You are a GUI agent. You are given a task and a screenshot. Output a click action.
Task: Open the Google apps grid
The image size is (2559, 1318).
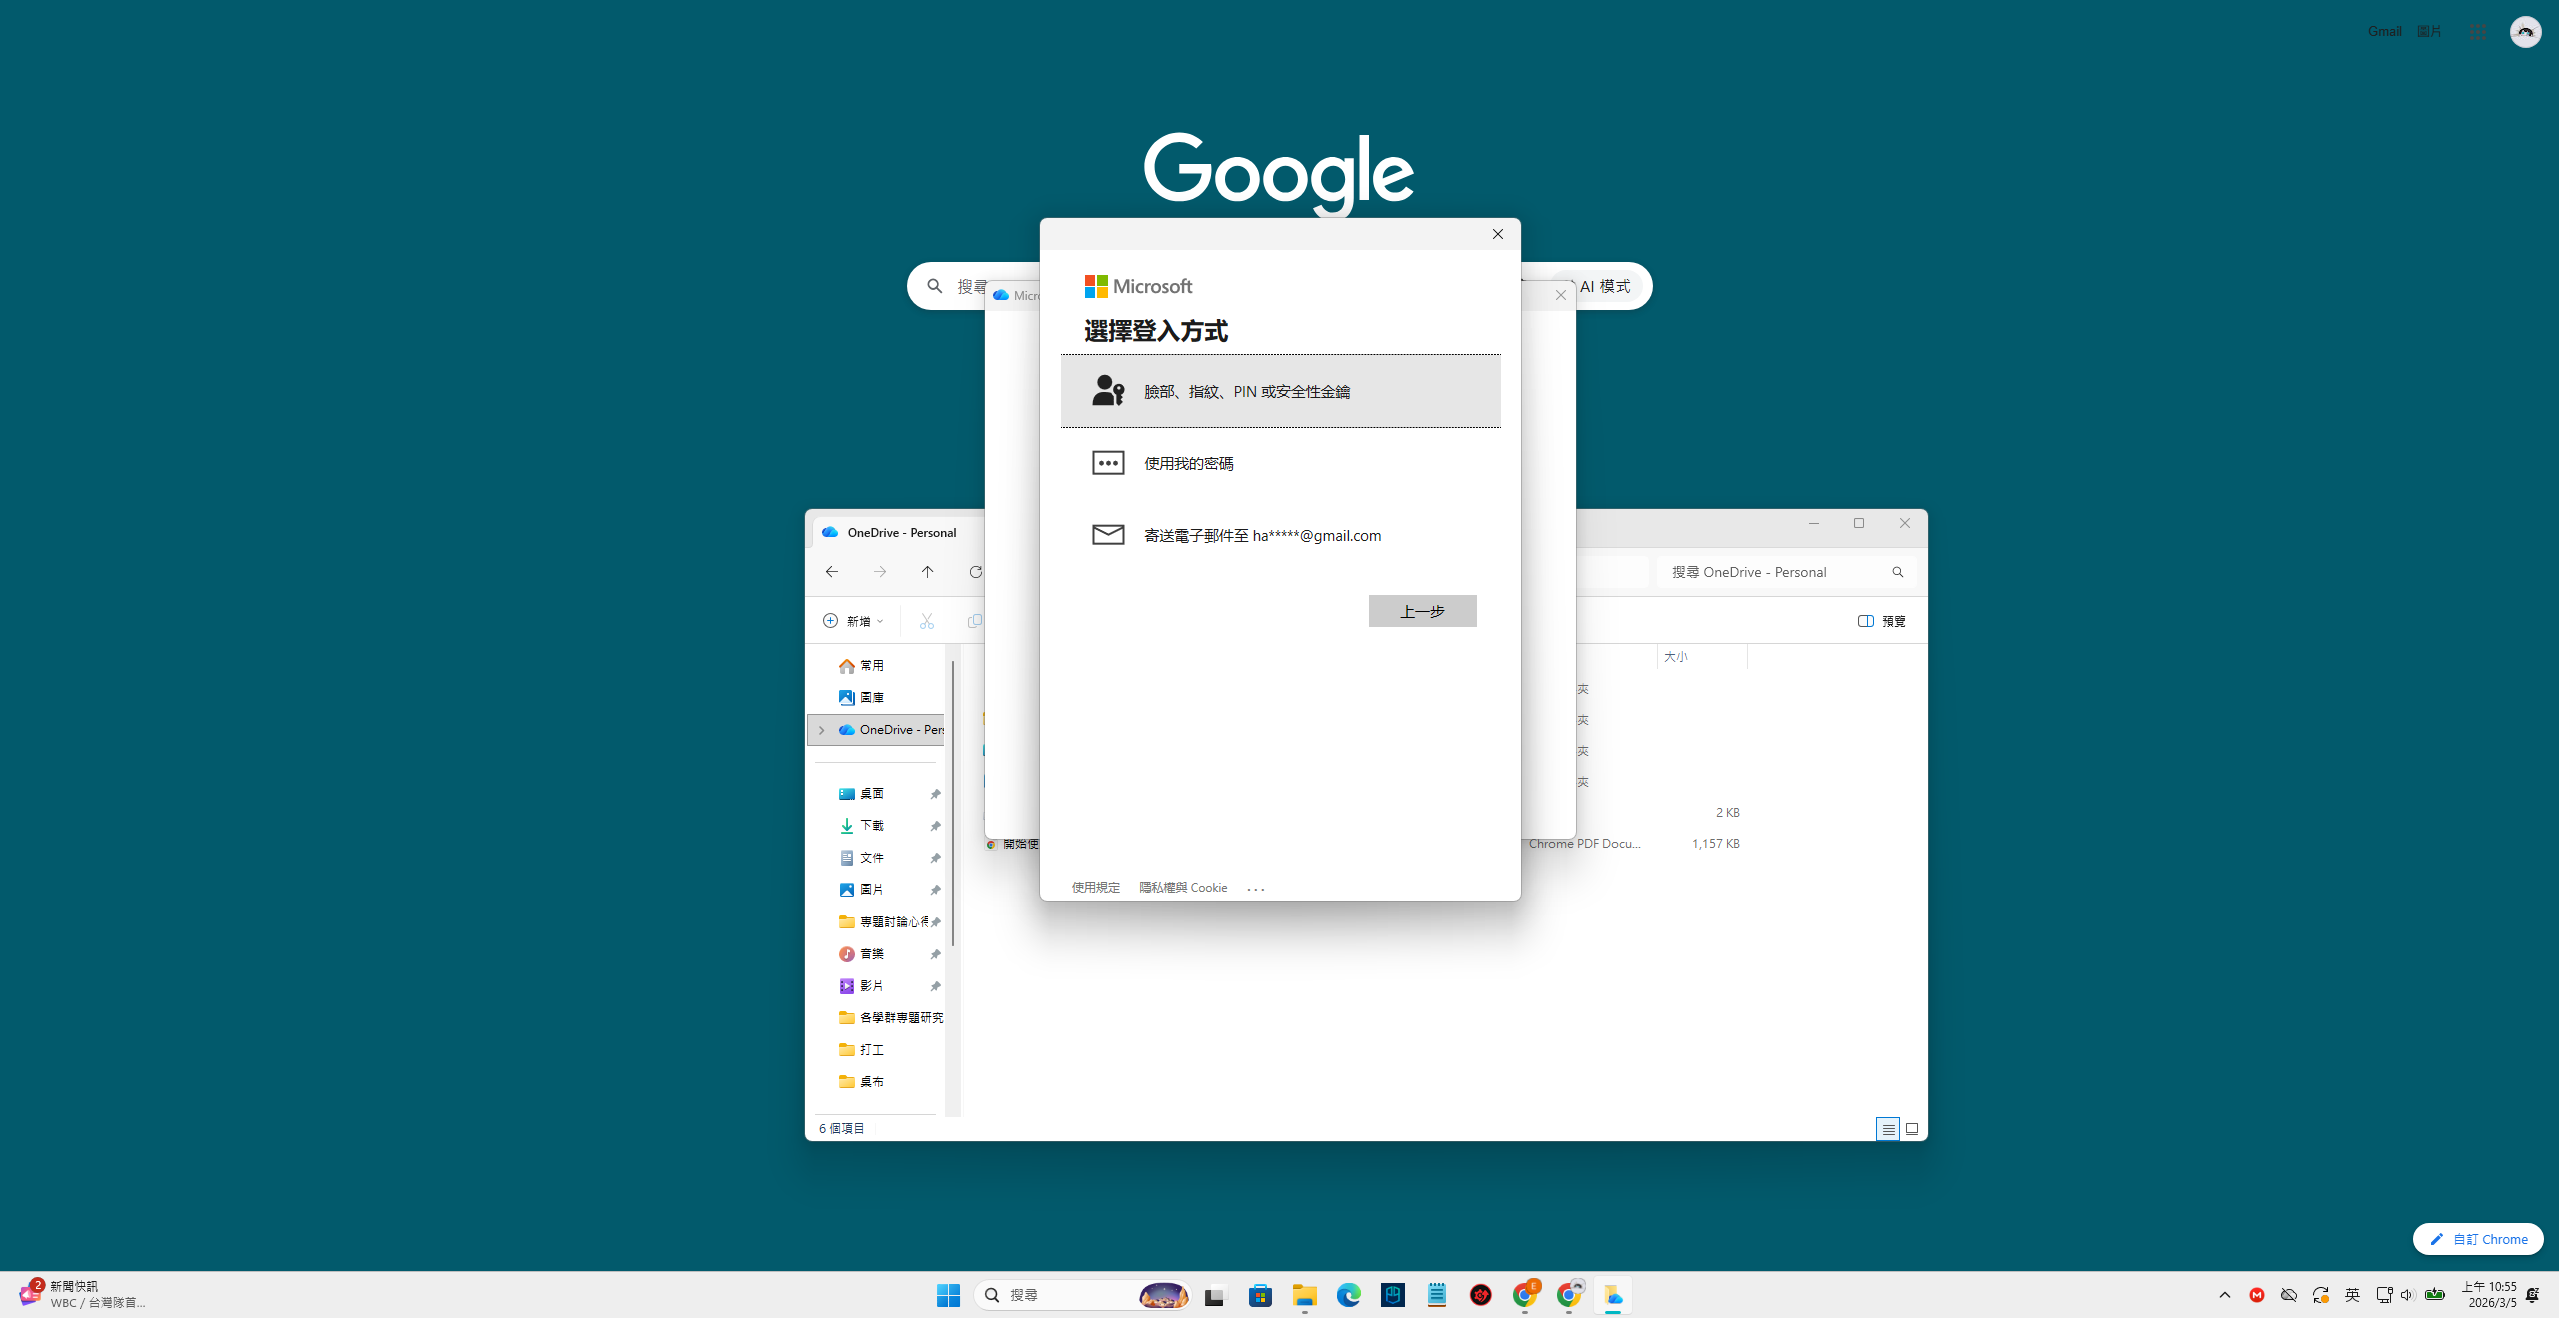click(x=2477, y=32)
